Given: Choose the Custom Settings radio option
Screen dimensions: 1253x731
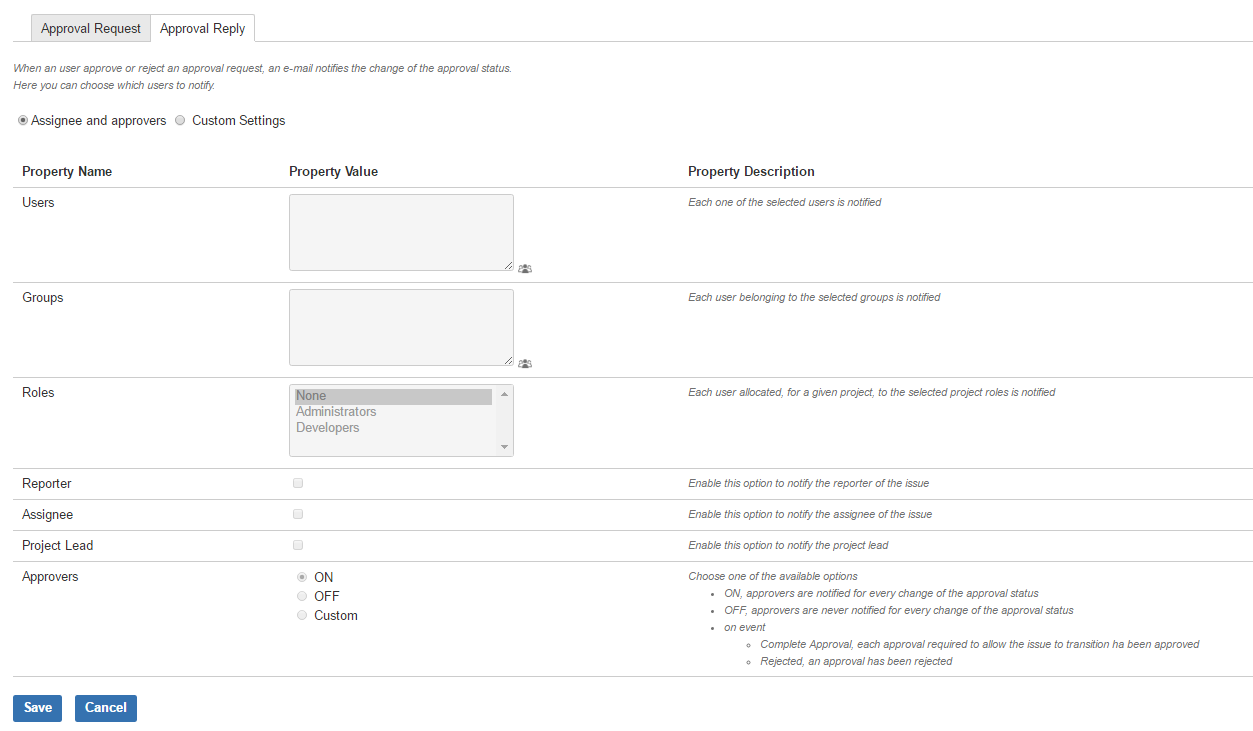Looking at the screenshot, I should point(180,120).
